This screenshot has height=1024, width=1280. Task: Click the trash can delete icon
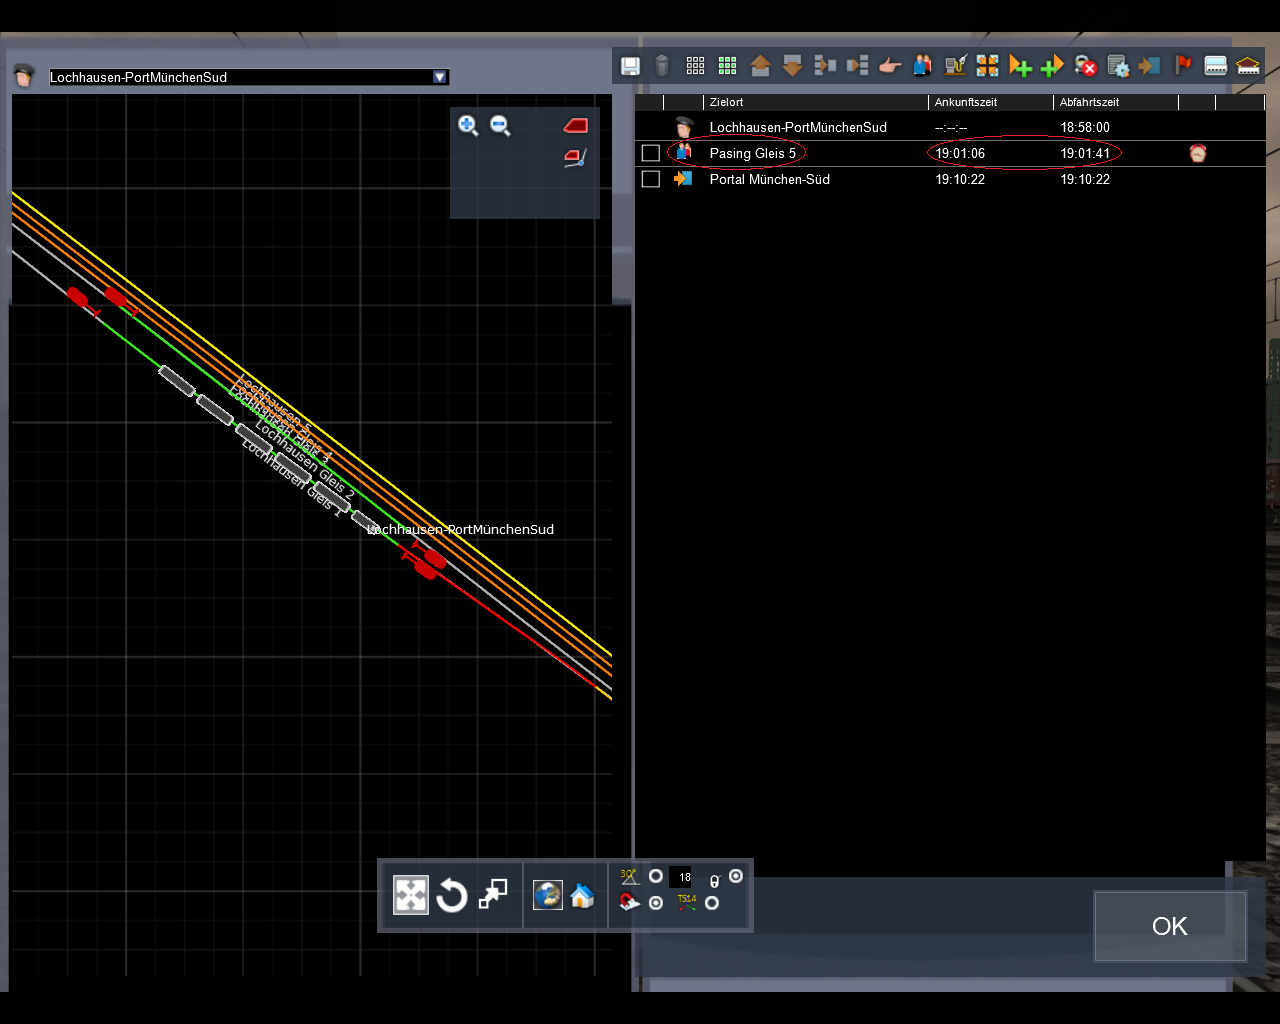(662, 66)
